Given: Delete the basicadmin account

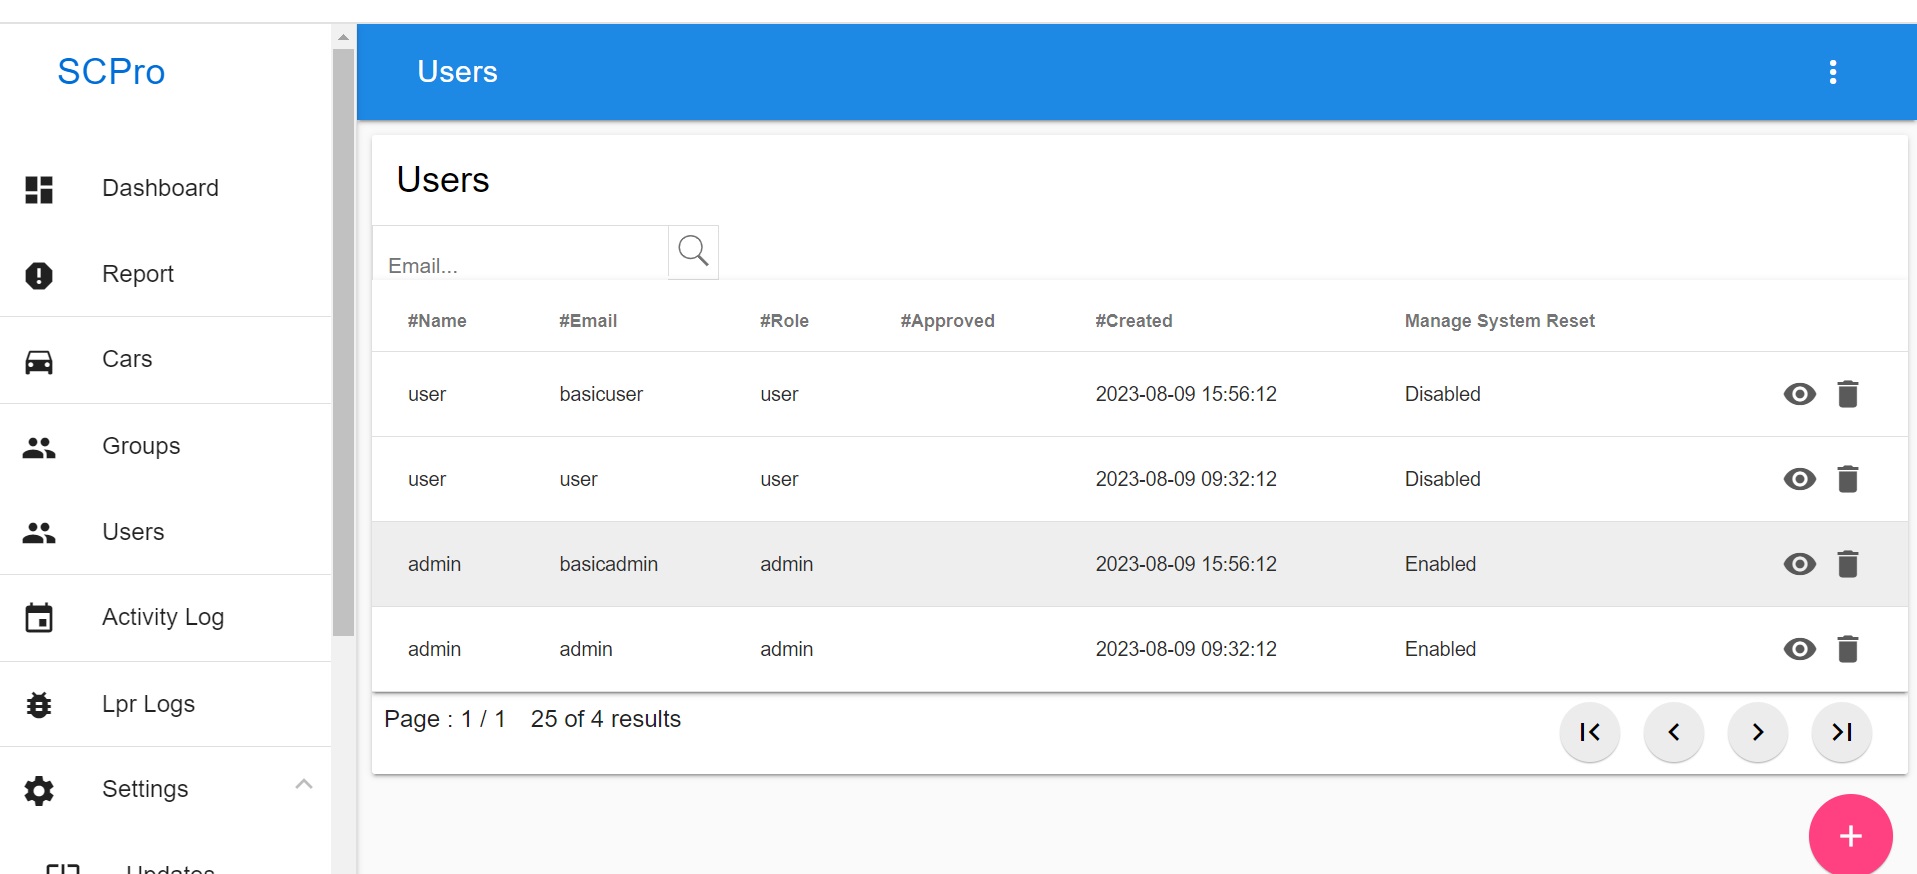Looking at the screenshot, I should (1848, 564).
